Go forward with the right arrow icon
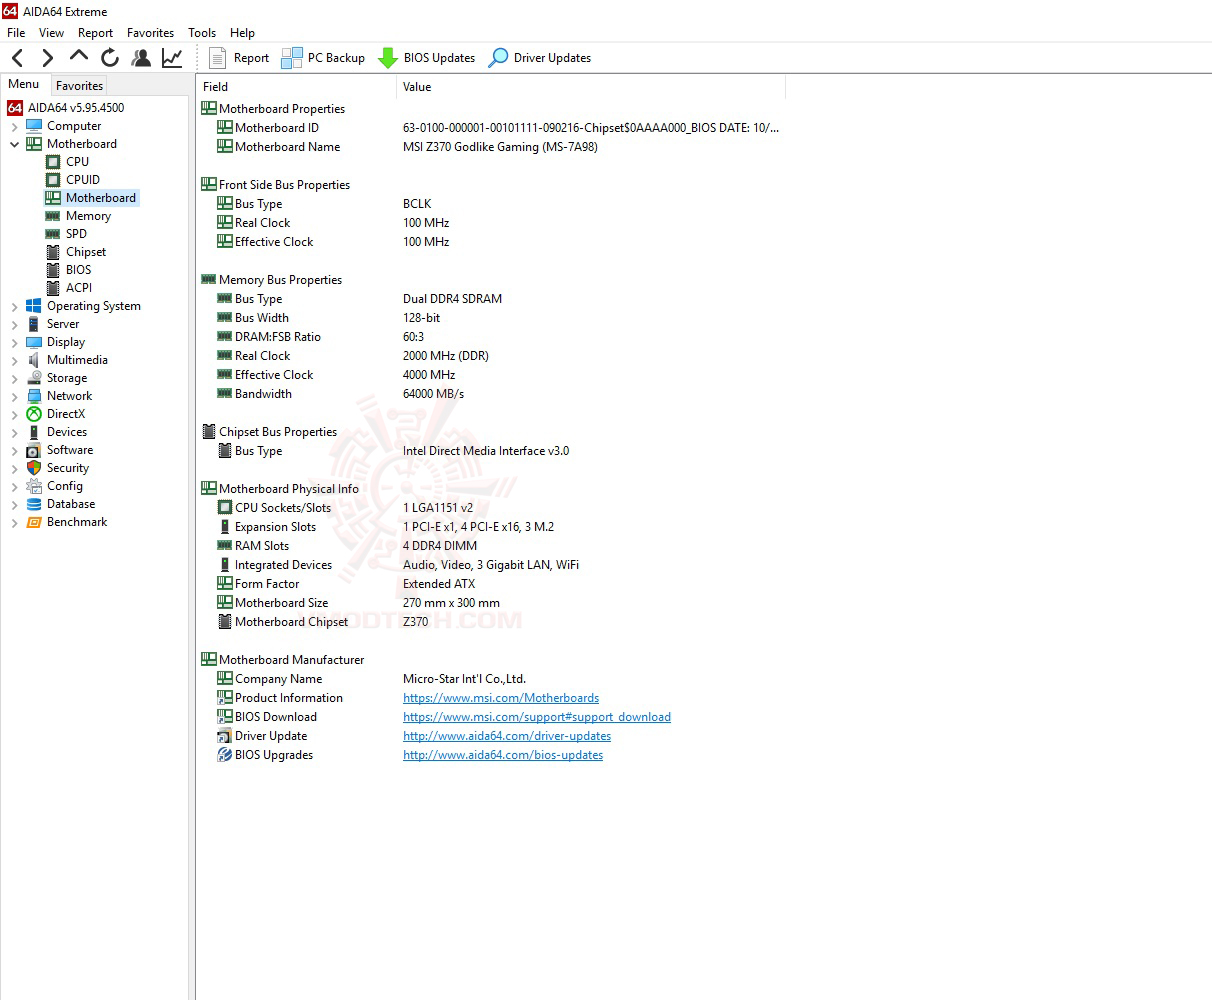1212x1000 pixels. [47, 58]
